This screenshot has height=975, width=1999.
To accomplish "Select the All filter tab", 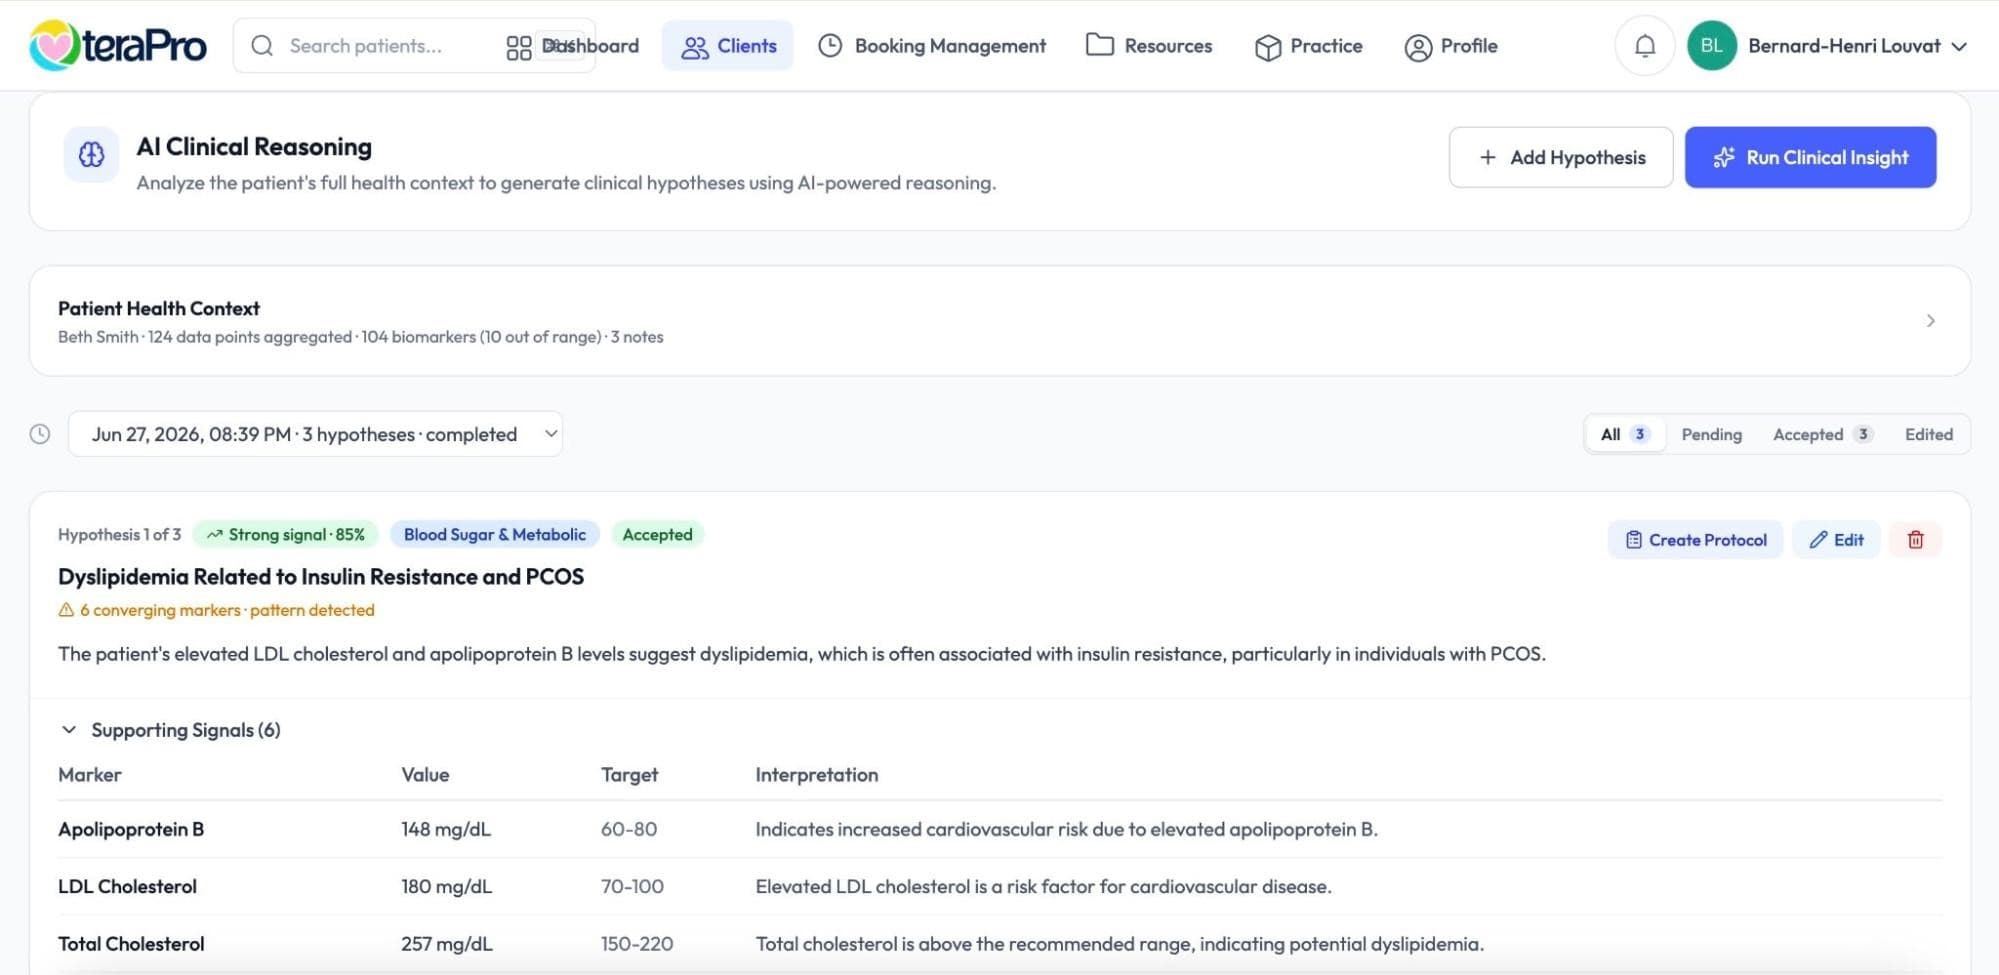I will (x=1624, y=434).
